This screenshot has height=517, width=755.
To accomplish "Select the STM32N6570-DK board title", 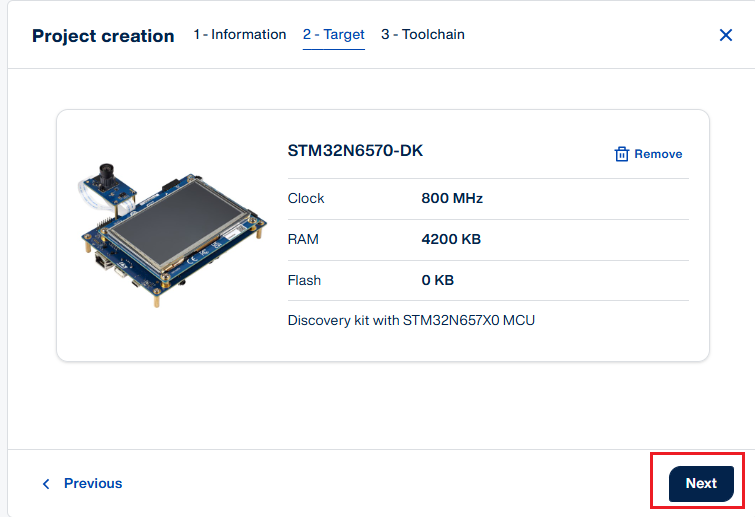I will [x=355, y=151].
